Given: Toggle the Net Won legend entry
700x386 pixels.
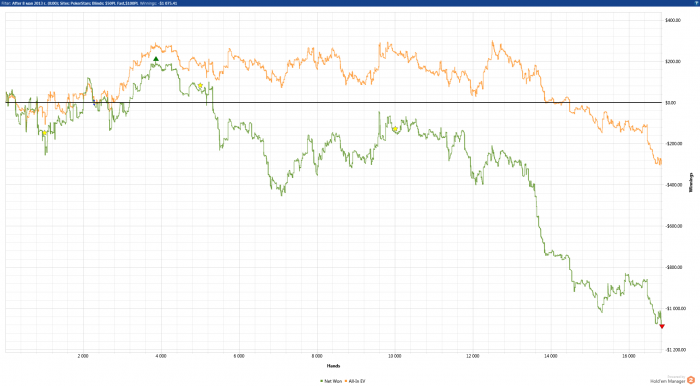Looking at the screenshot, I should (331, 381).
